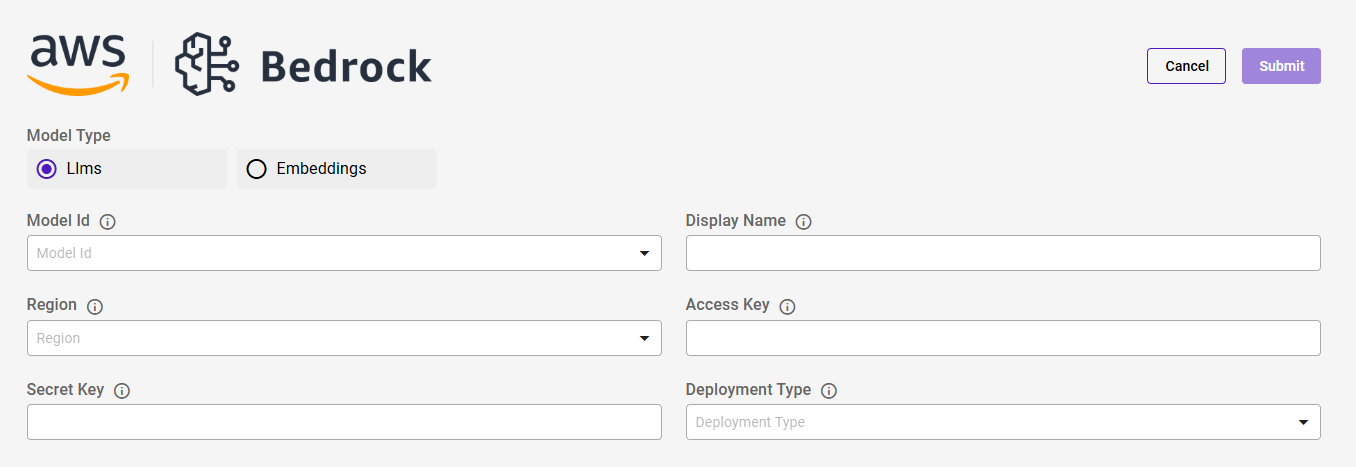Open the Model Id dropdown

coord(344,253)
